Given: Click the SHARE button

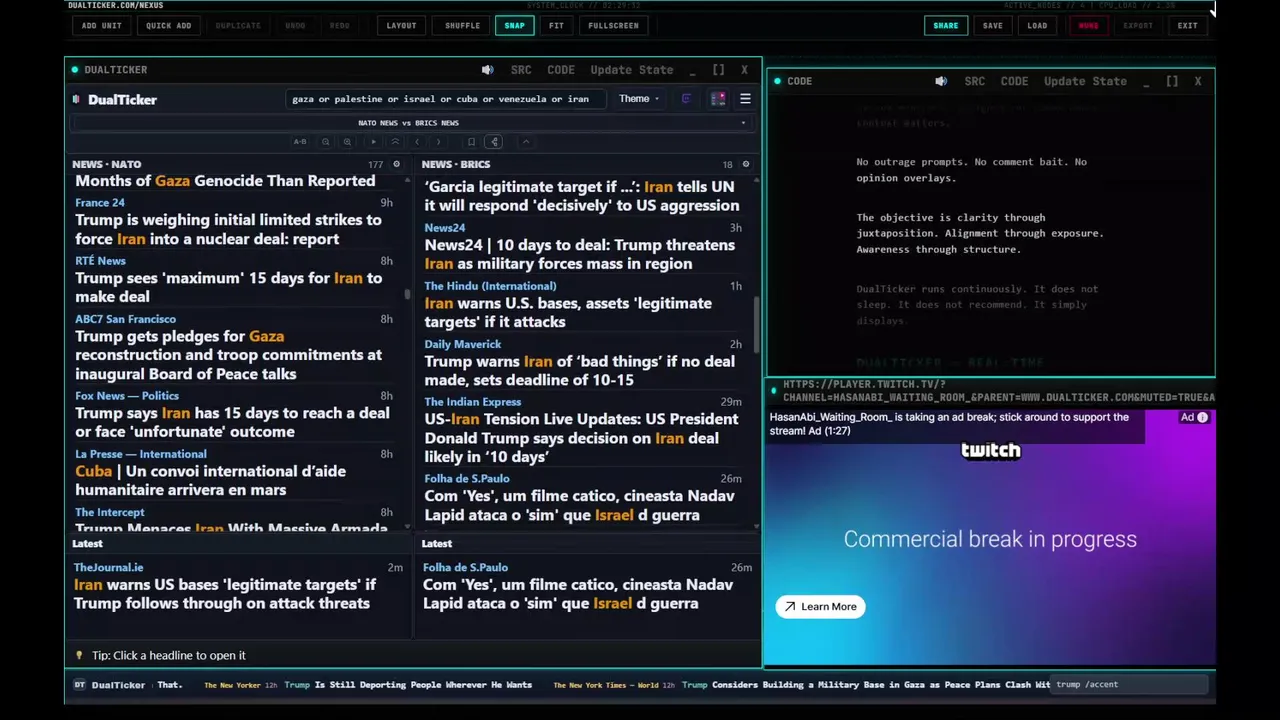Looking at the screenshot, I should [x=945, y=25].
